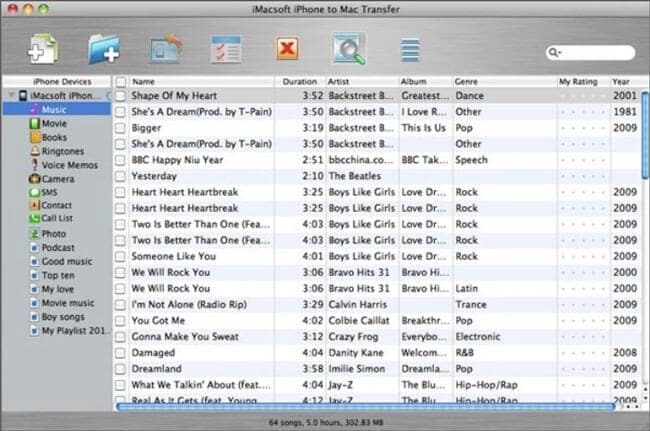
Task: Click the "Hip-Hop/Rap" genre for What We Talkin' About
Action: [486, 385]
